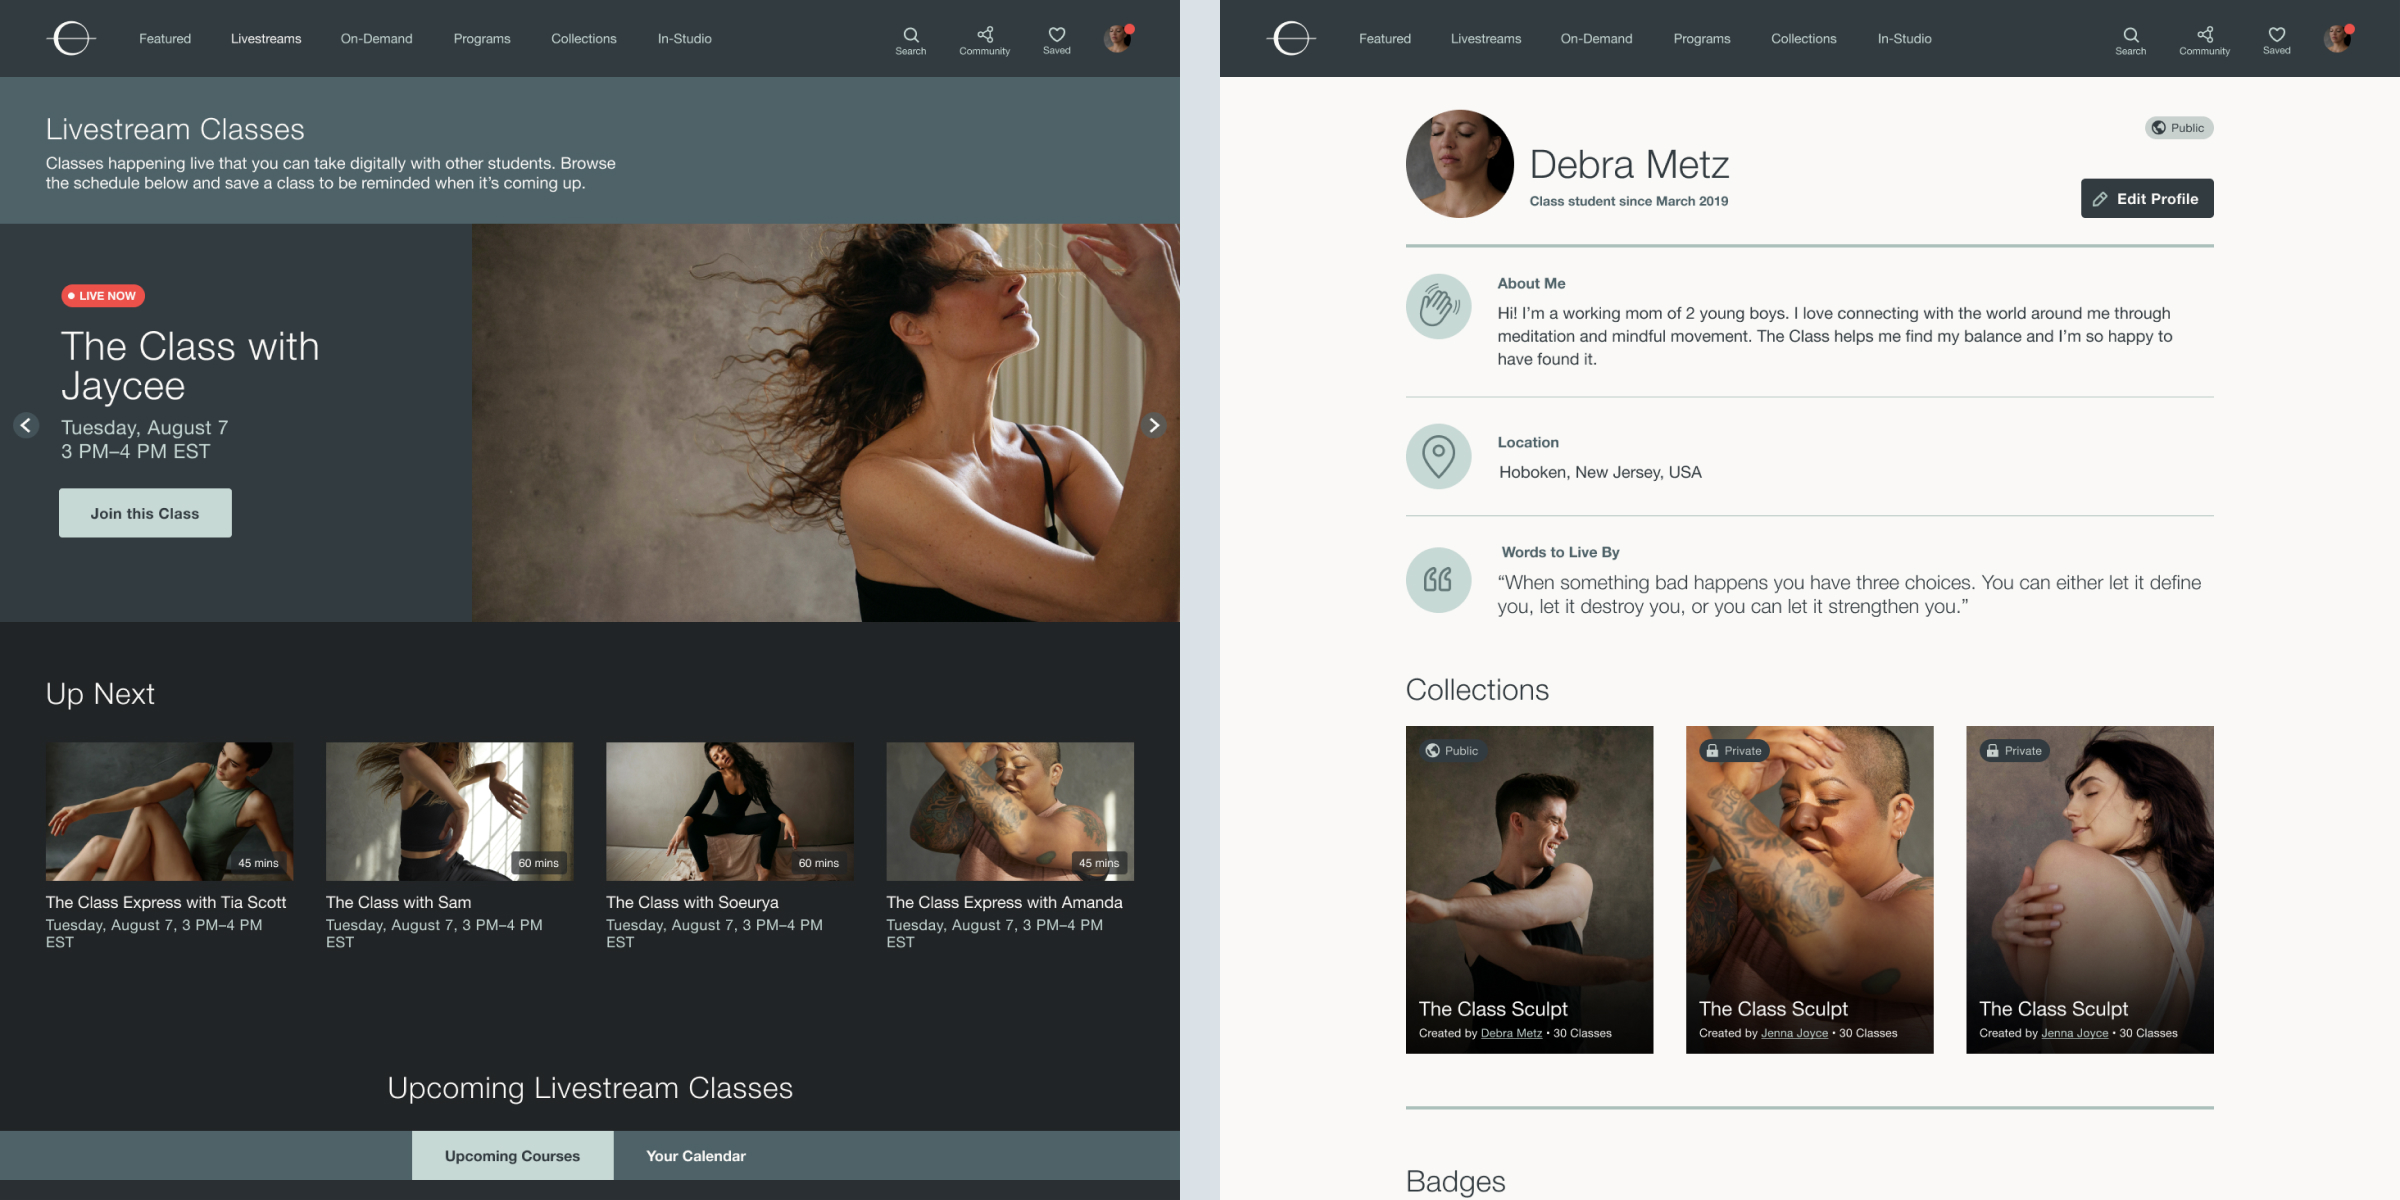Screen dimensions: 2400x1200
Task: Click the right arrow to expand carousel
Action: [x=1154, y=427]
